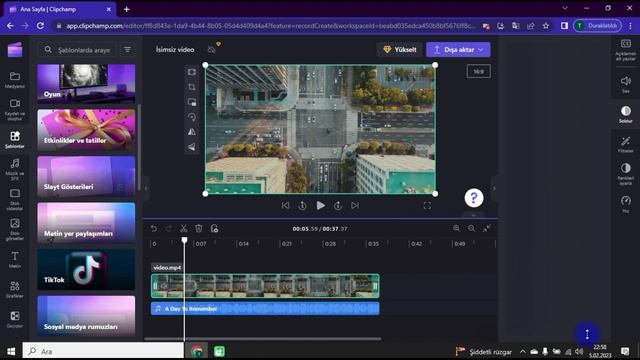Click the timeline horizontal scrollbar
Screen dimensions: 640x360
[x=263, y=339]
